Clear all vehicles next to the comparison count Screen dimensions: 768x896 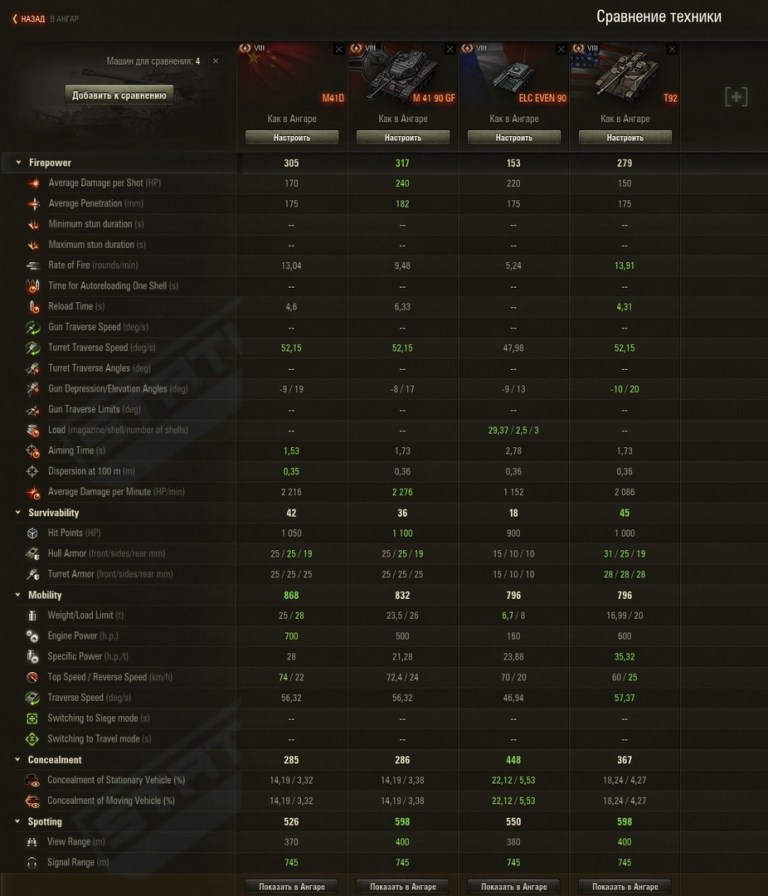215,61
